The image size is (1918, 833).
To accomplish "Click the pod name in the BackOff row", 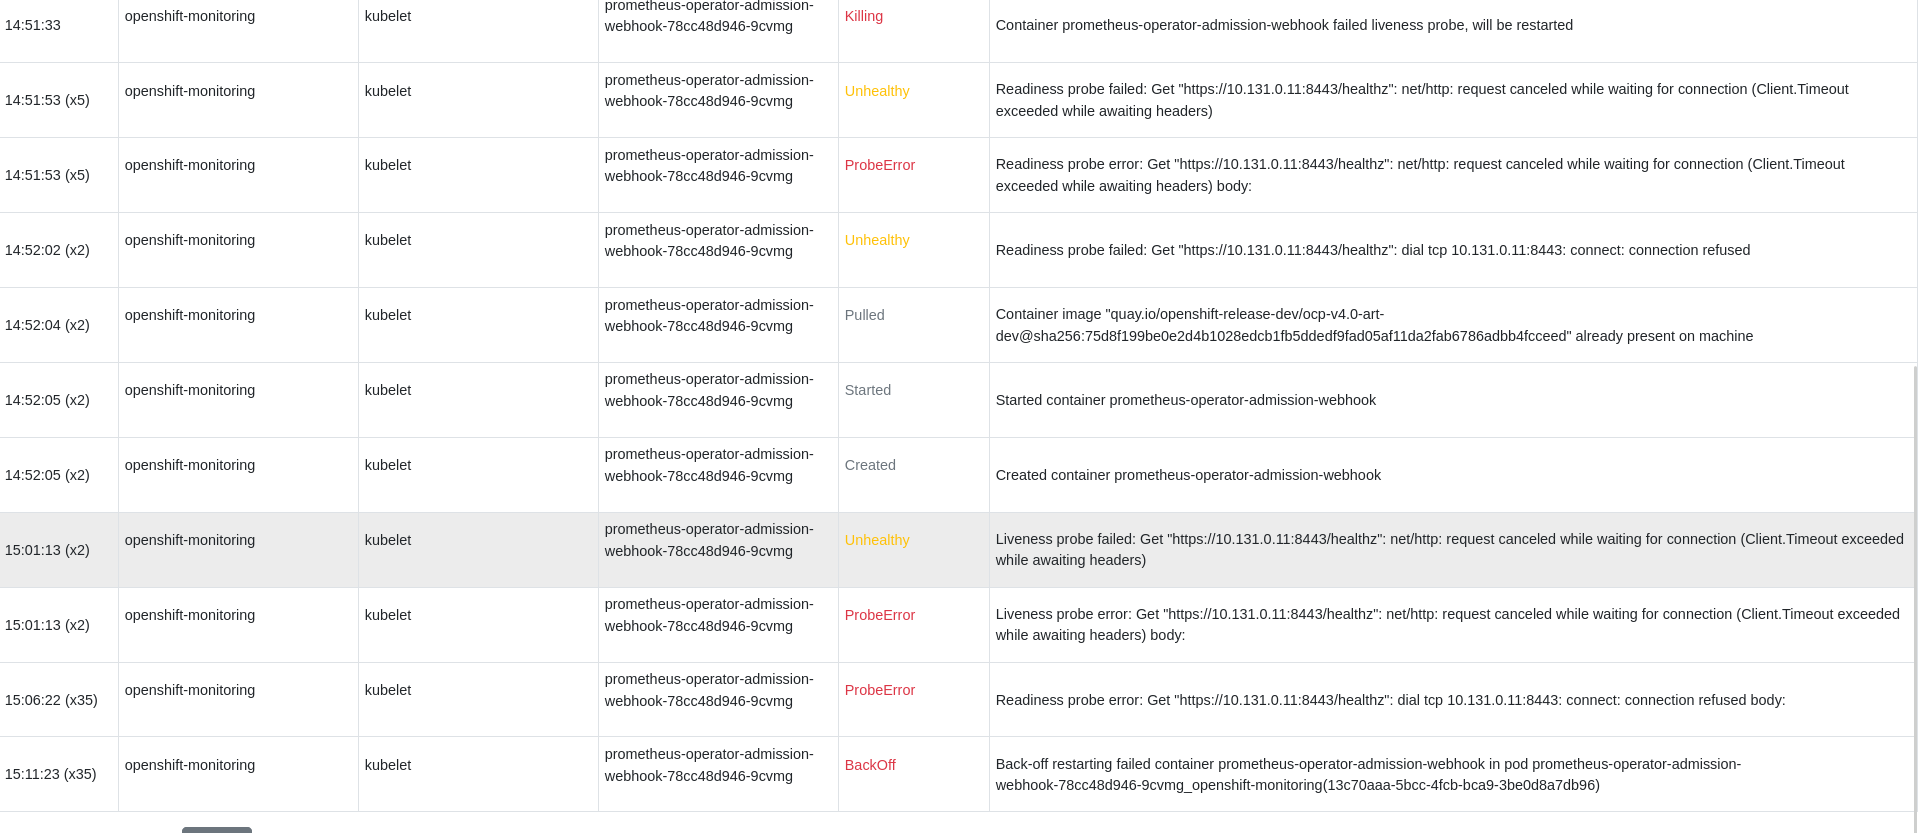I will click(x=708, y=765).
